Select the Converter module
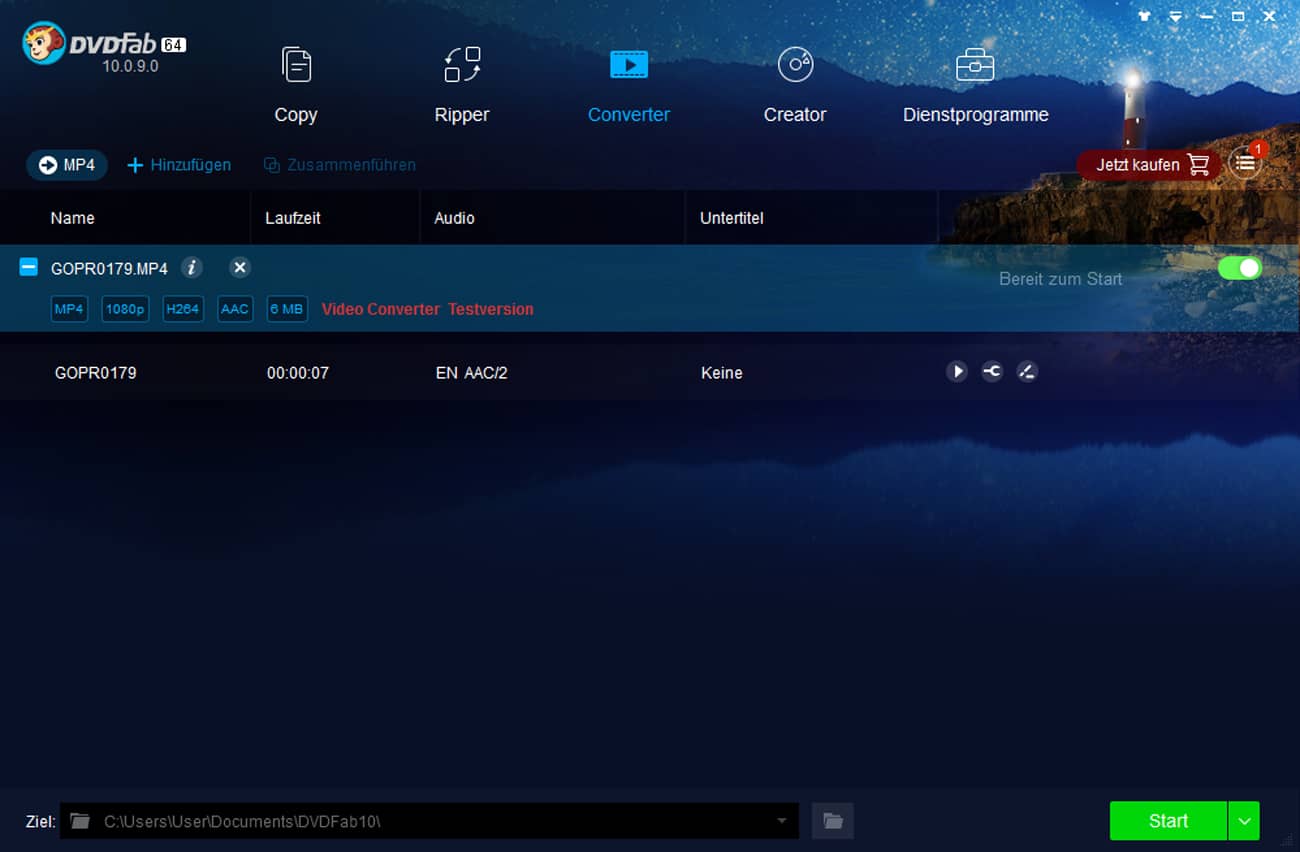 [629, 85]
